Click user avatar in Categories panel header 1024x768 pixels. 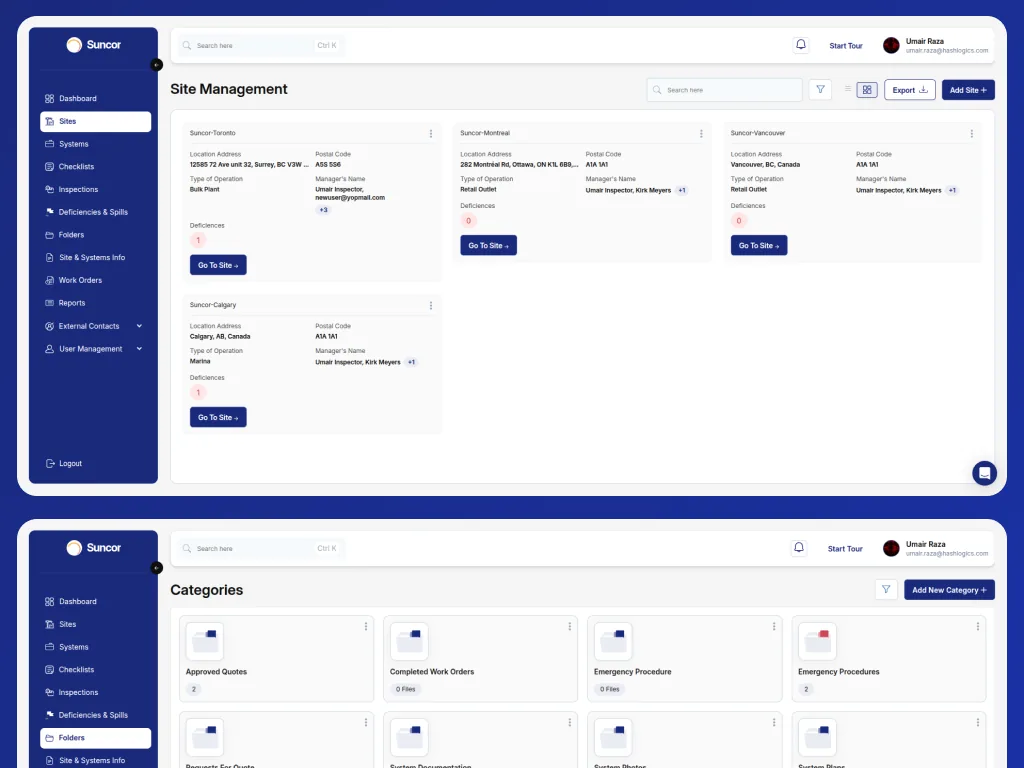click(x=891, y=548)
